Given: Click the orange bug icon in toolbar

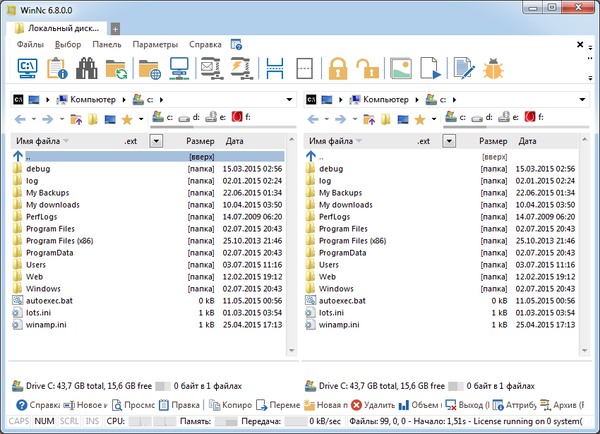Looking at the screenshot, I should [x=493, y=69].
